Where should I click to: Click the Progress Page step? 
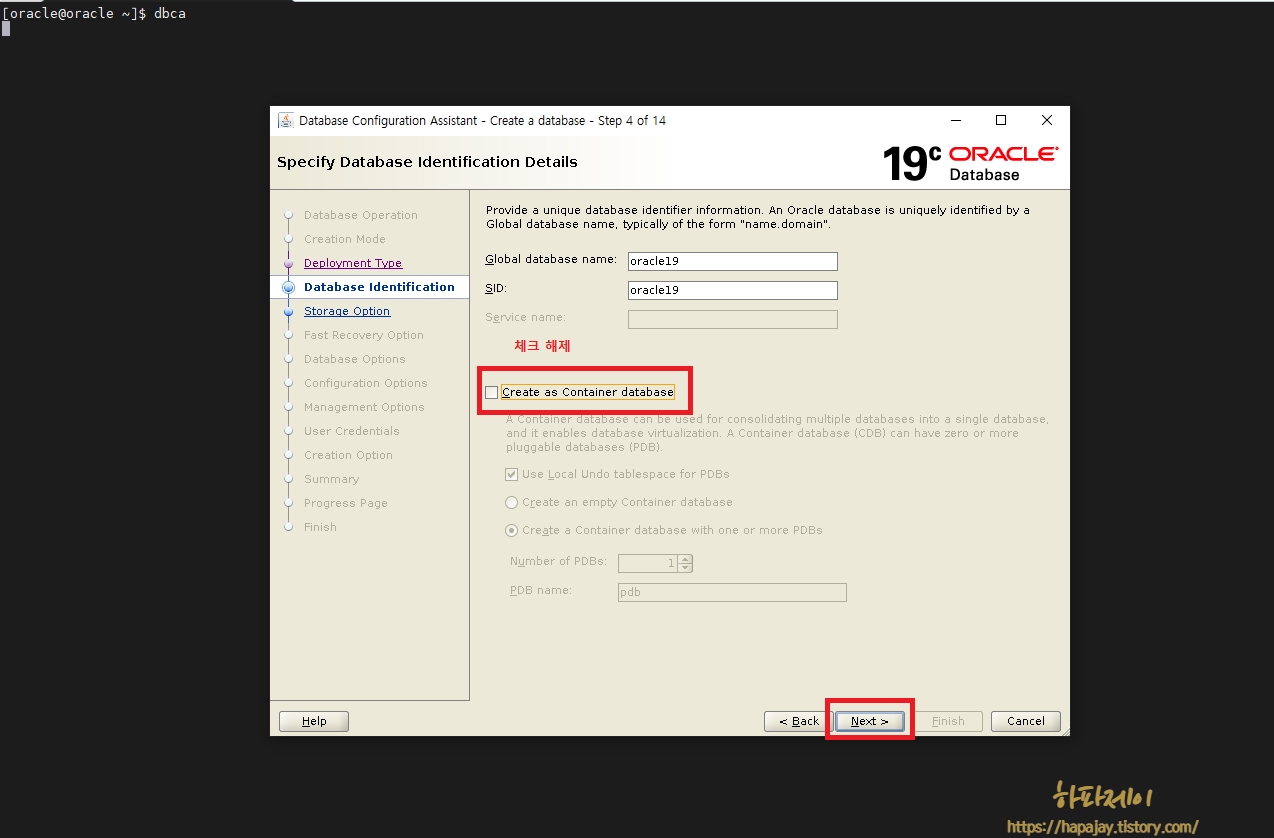(x=346, y=503)
